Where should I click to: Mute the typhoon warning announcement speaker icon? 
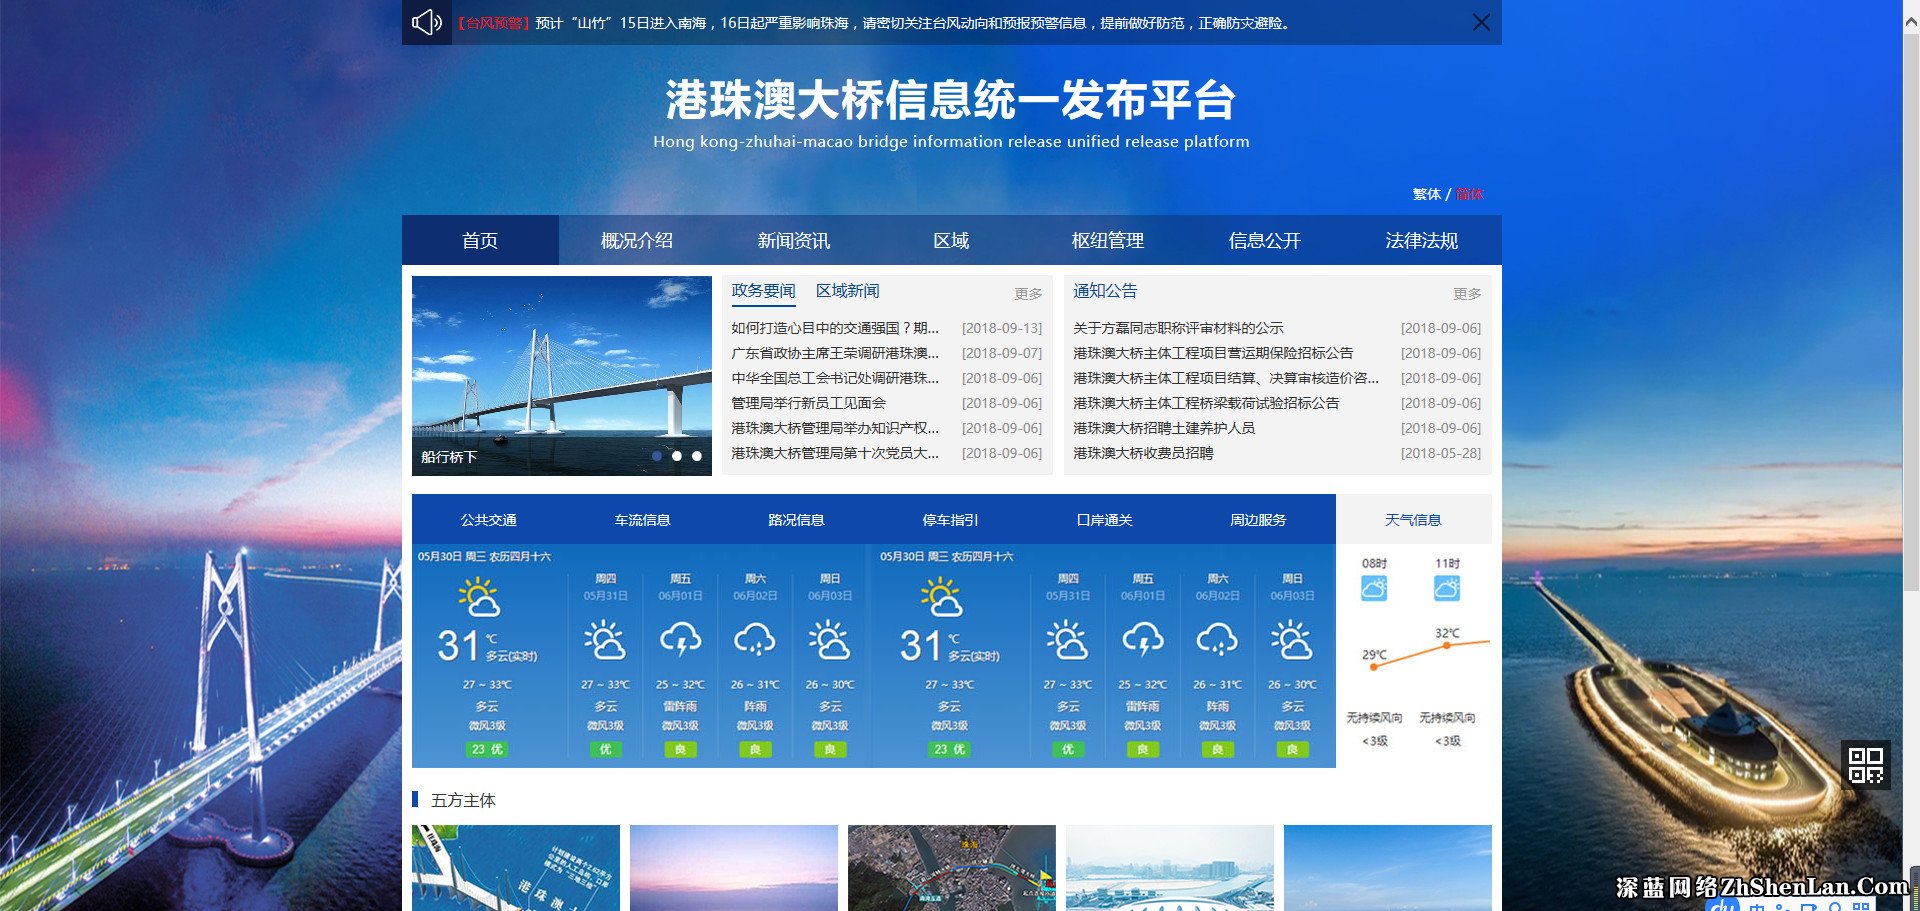426,22
